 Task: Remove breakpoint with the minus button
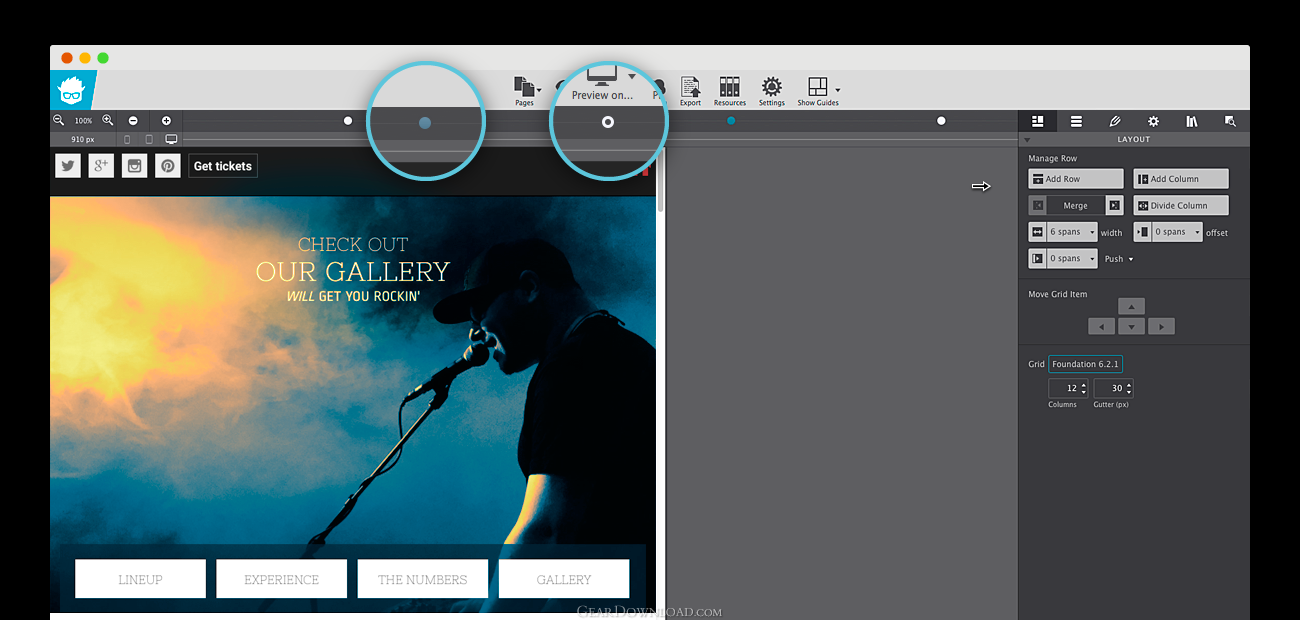[133, 120]
